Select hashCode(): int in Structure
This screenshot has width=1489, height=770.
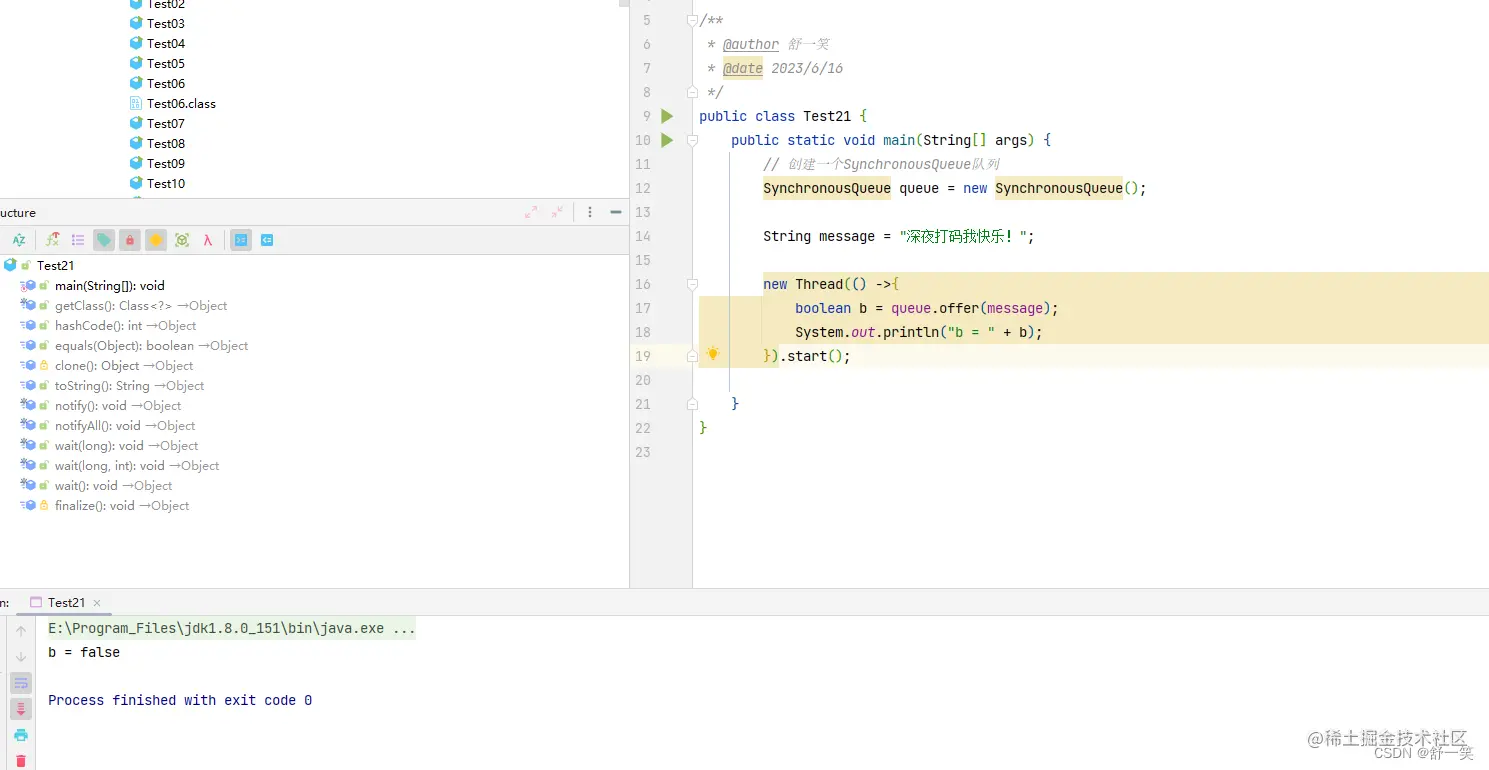click(125, 325)
